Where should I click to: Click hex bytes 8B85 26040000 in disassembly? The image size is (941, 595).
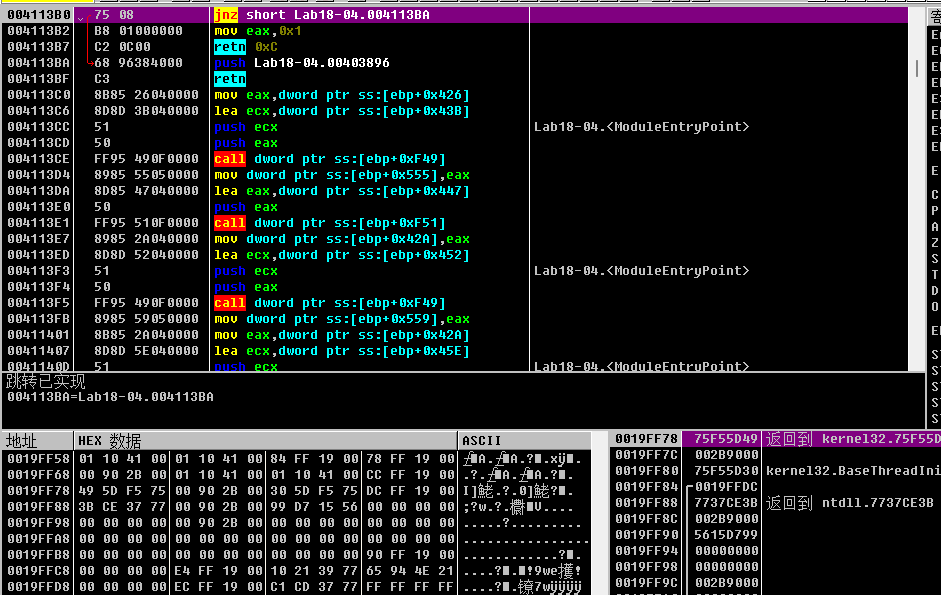pyautogui.click(x=146, y=95)
